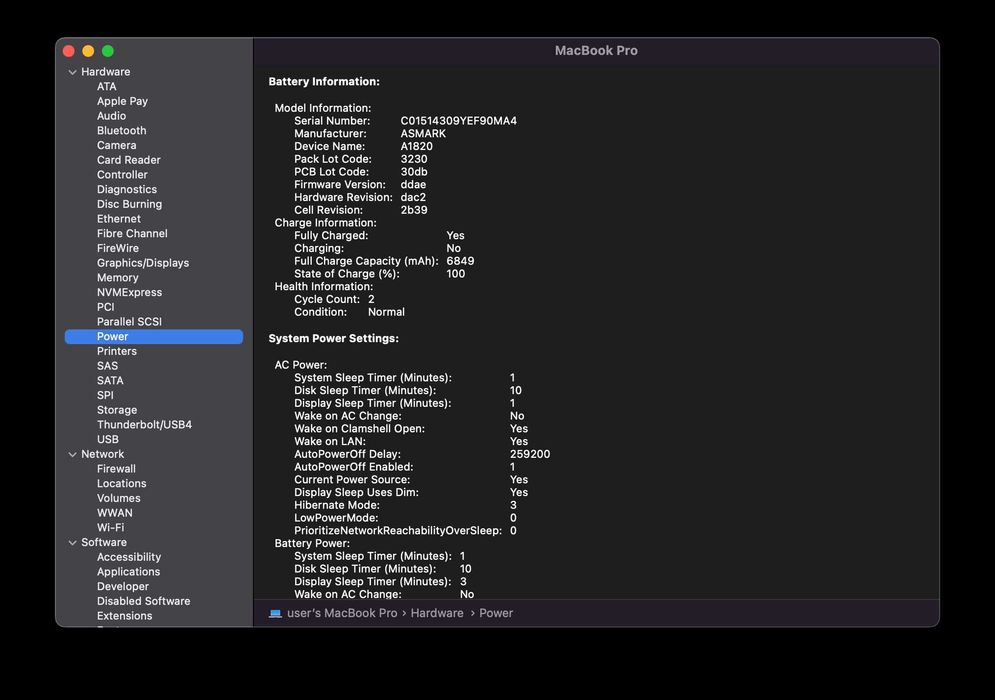
Task: Minimize the window with the yellow button
Action: pyautogui.click(x=88, y=51)
